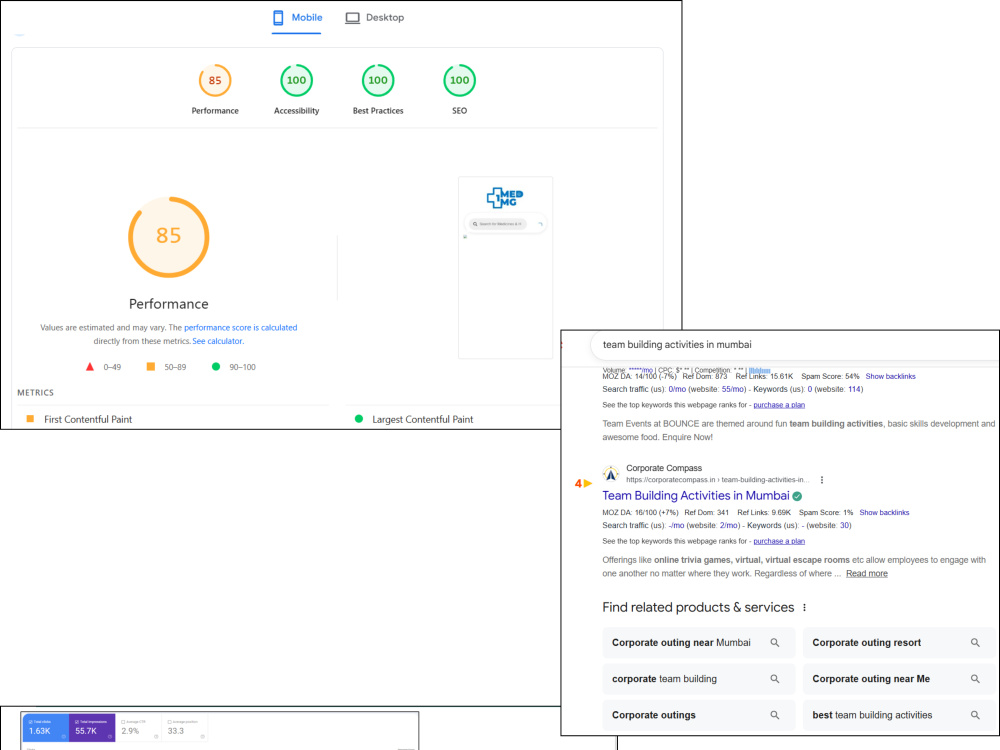Click the 55/mo website traffic value
Screen dimensions: 1000x750
coord(732,389)
